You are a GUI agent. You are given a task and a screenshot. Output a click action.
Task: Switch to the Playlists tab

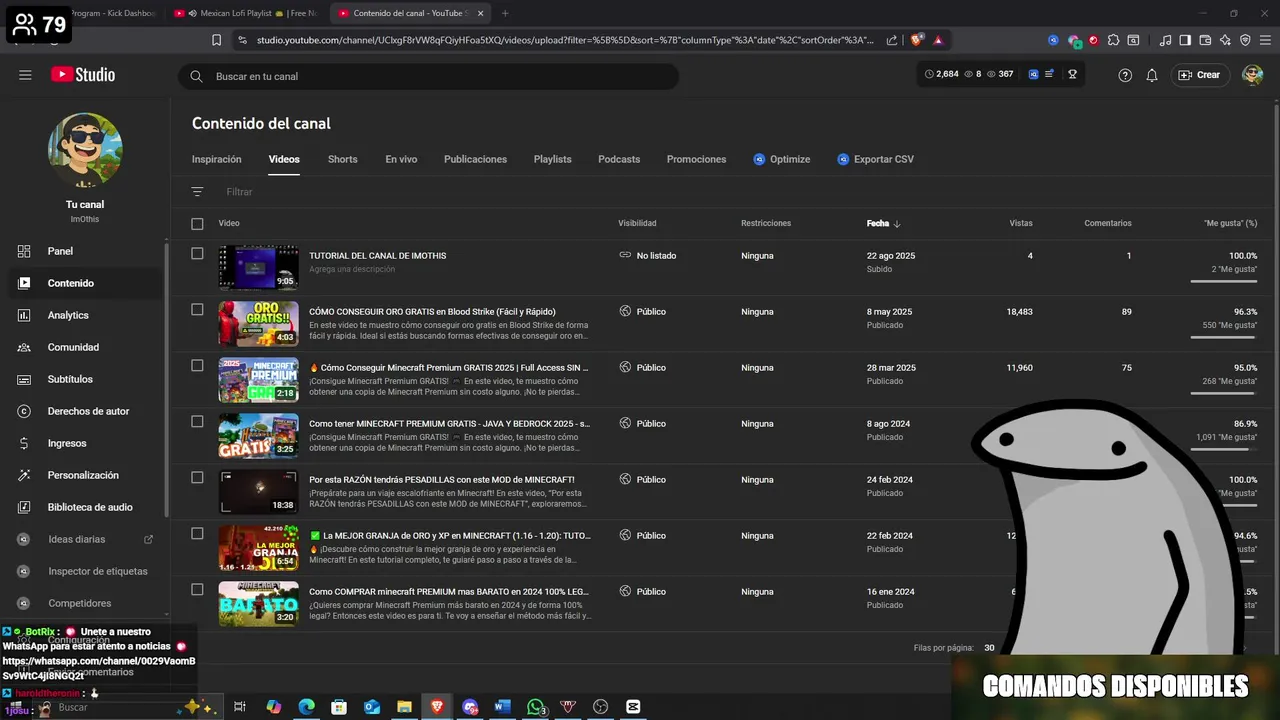(x=552, y=159)
